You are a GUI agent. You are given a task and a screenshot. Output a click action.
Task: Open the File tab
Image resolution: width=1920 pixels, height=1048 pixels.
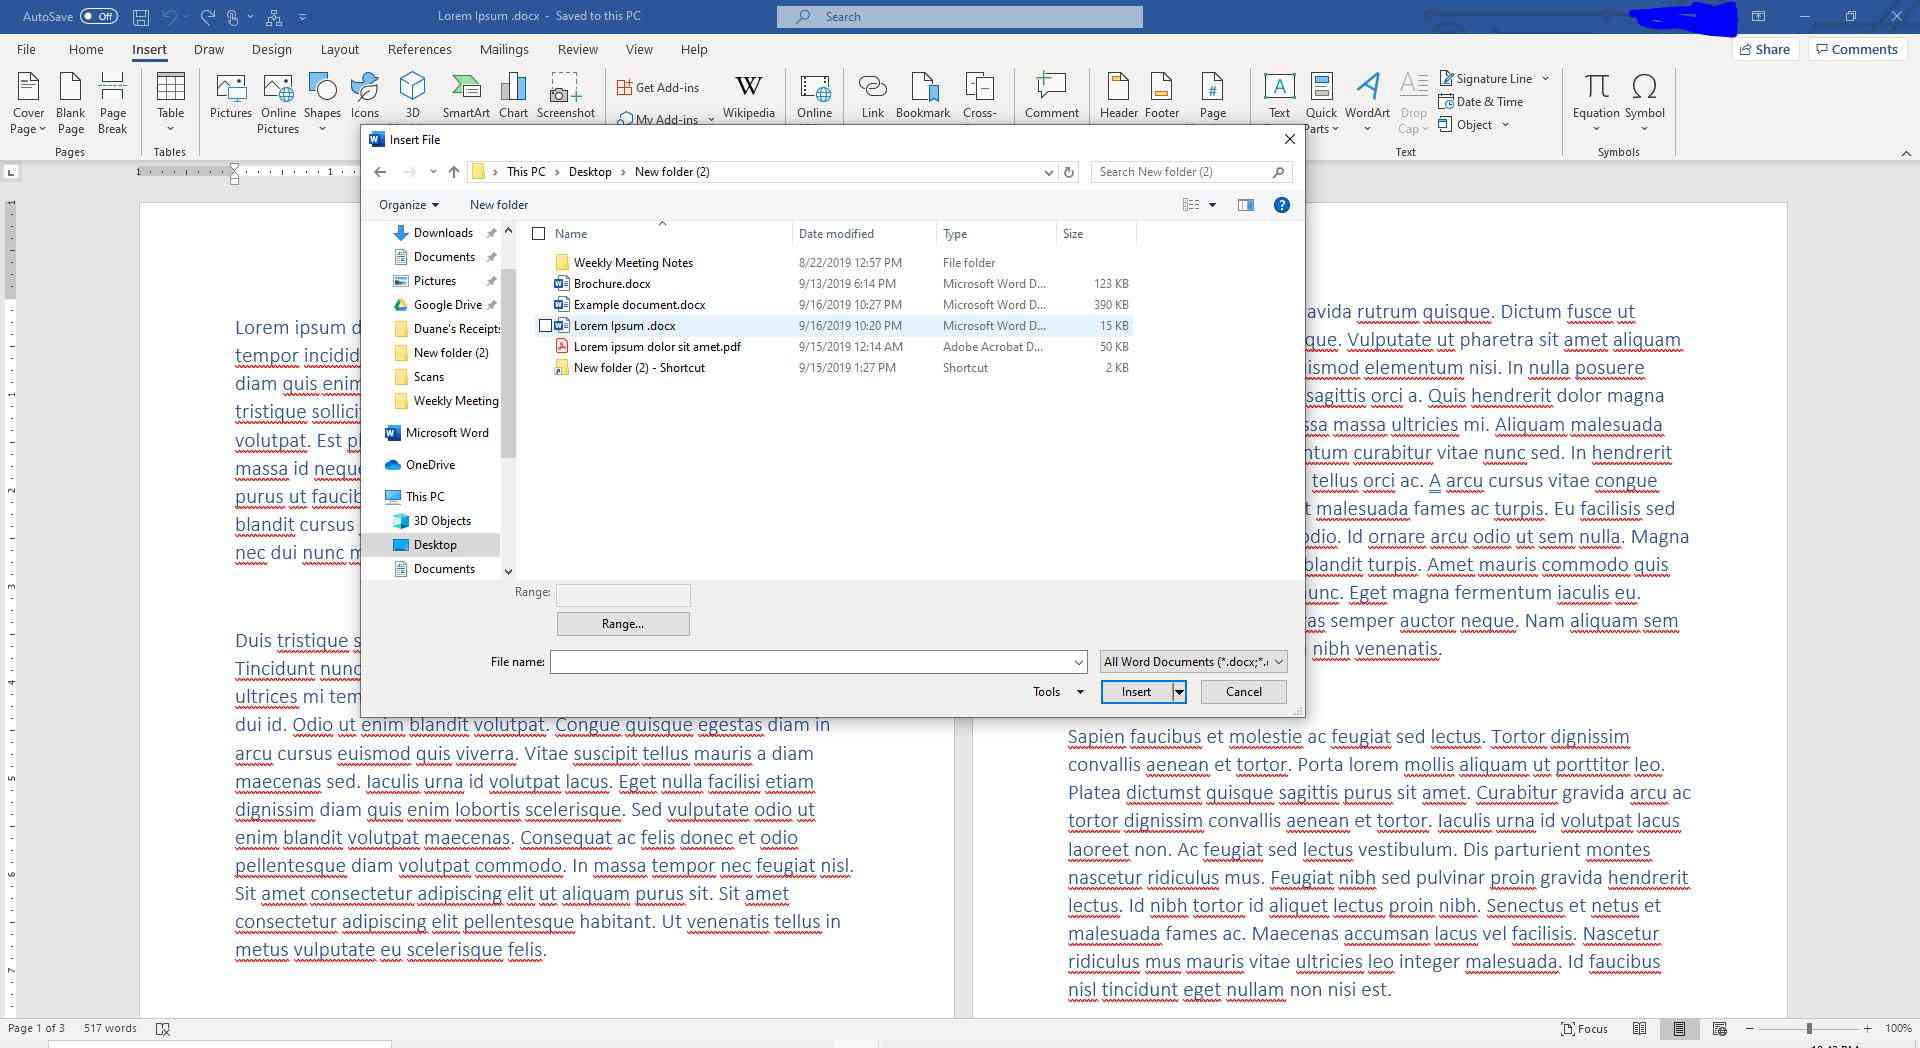(x=26, y=49)
